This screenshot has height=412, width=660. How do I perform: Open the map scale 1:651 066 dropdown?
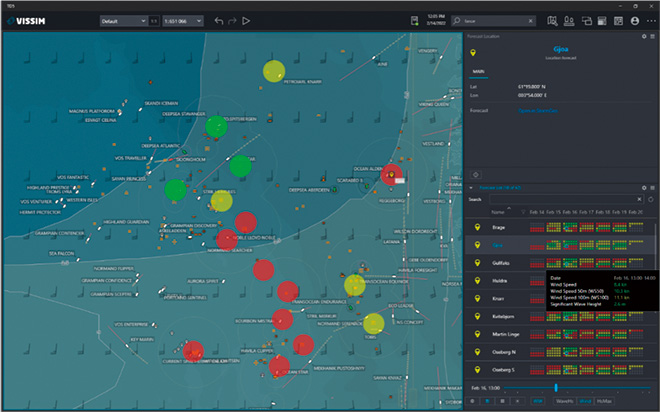(x=183, y=21)
